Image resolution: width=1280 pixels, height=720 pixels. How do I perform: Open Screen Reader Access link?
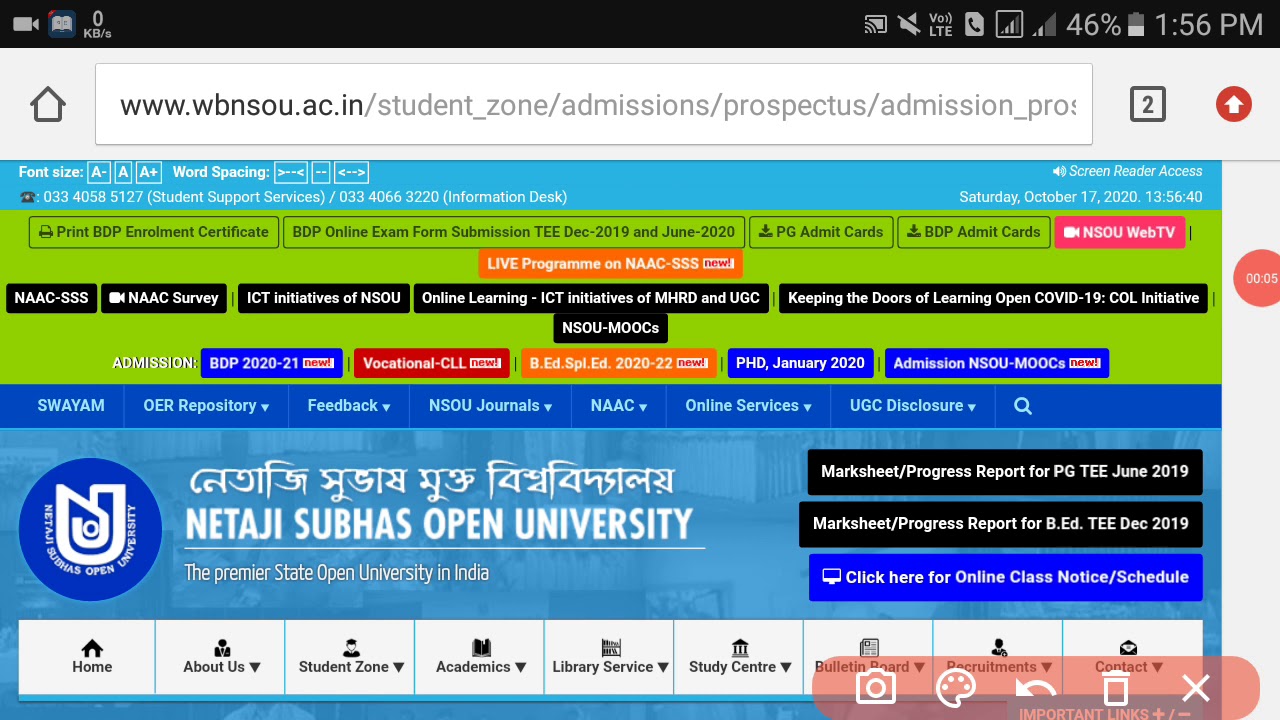coord(1127,171)
